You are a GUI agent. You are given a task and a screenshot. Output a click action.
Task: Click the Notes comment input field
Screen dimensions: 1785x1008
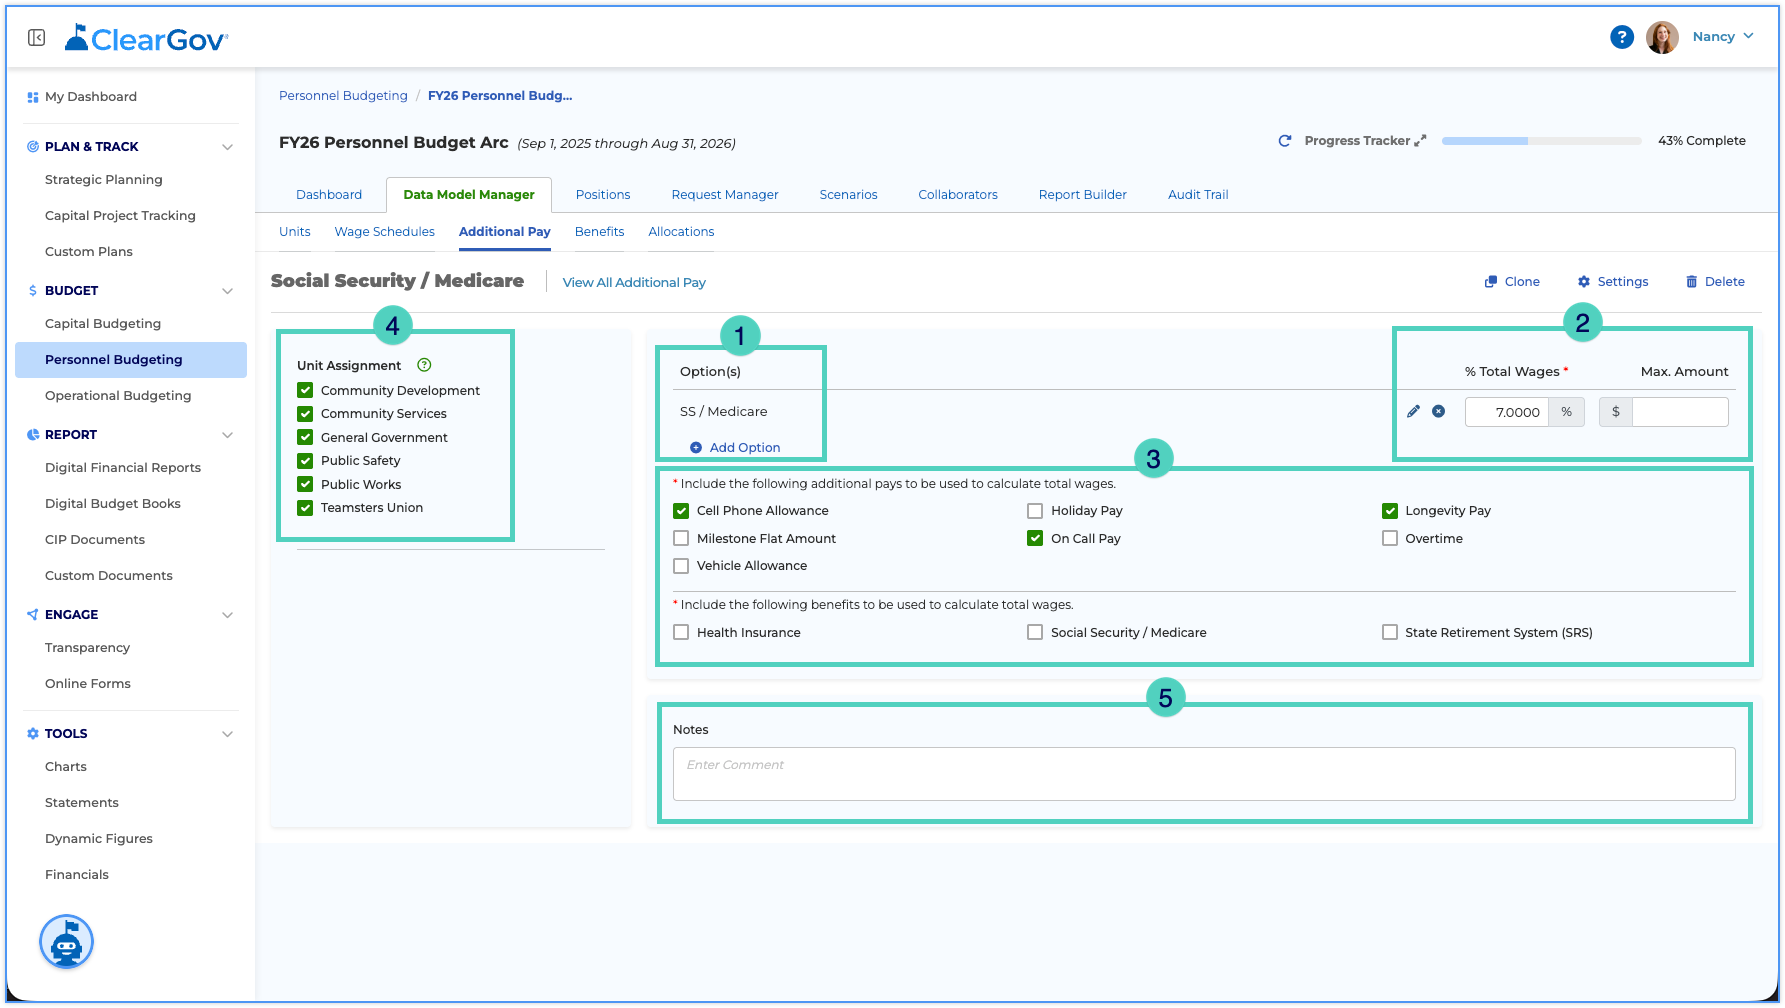pyautogui.click(x=1204, y=774)
